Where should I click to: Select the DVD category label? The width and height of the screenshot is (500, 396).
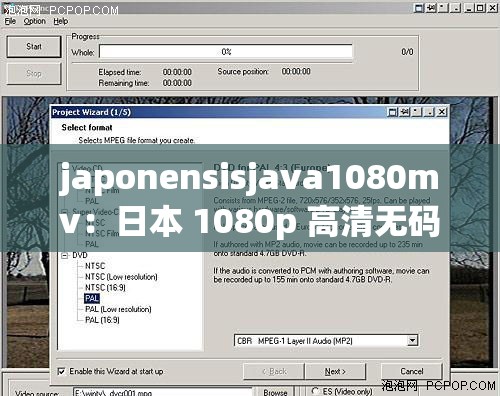pos(80,255)
